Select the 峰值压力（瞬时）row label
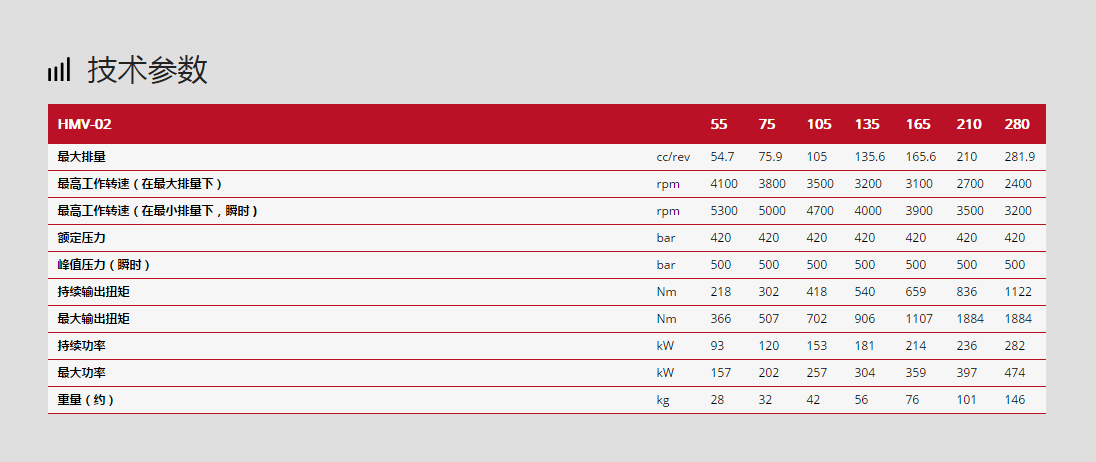Viewport: 1096px width, 462px height. coord(104,265)
